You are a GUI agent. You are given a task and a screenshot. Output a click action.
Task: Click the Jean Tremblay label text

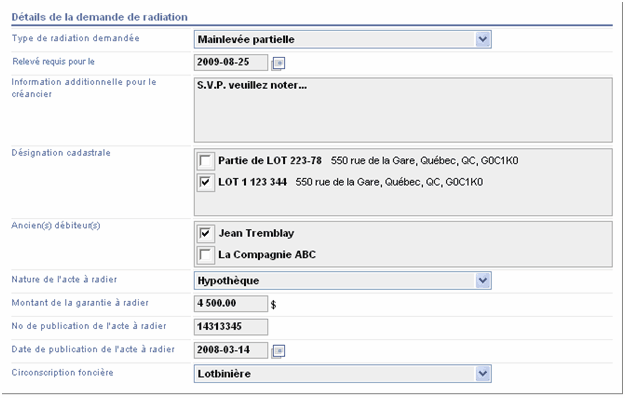(256, 233)
